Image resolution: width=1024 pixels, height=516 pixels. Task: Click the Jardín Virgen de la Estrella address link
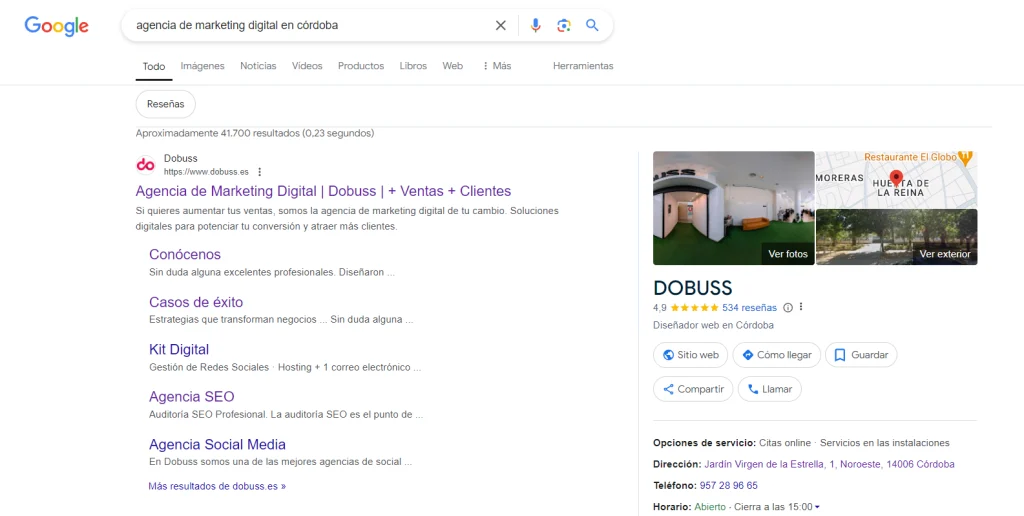829,464
